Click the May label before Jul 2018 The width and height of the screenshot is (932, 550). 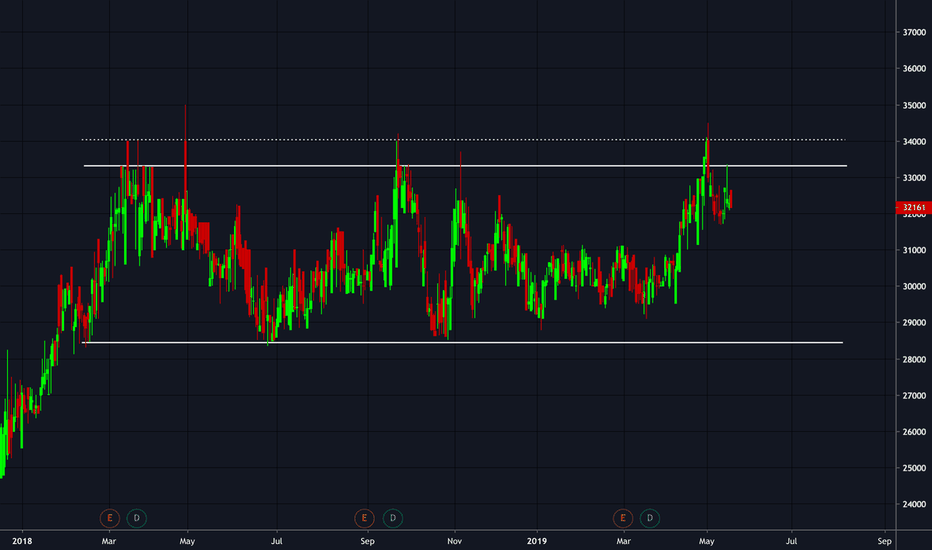click(x=187, y=541)
